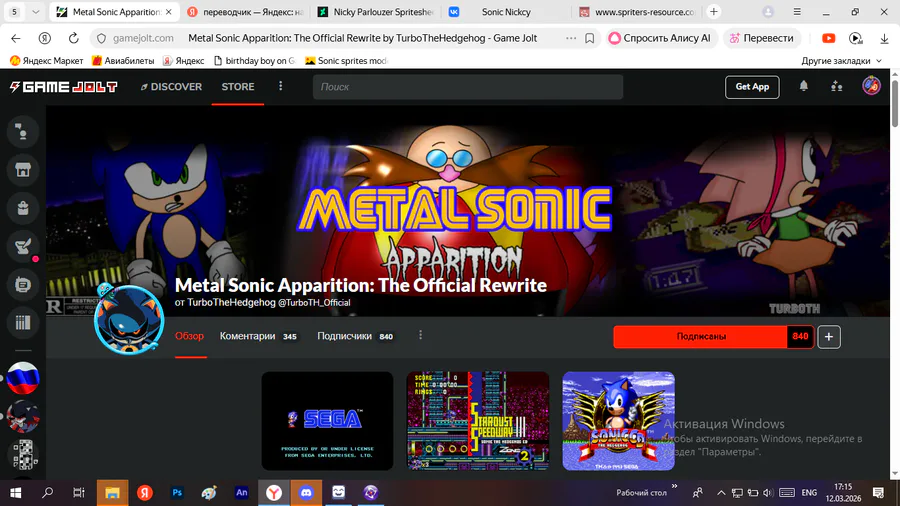Switch to переводчик Яндекс browser tab
The height and width of the screenshot is (506, 900).
coord(247,11)
